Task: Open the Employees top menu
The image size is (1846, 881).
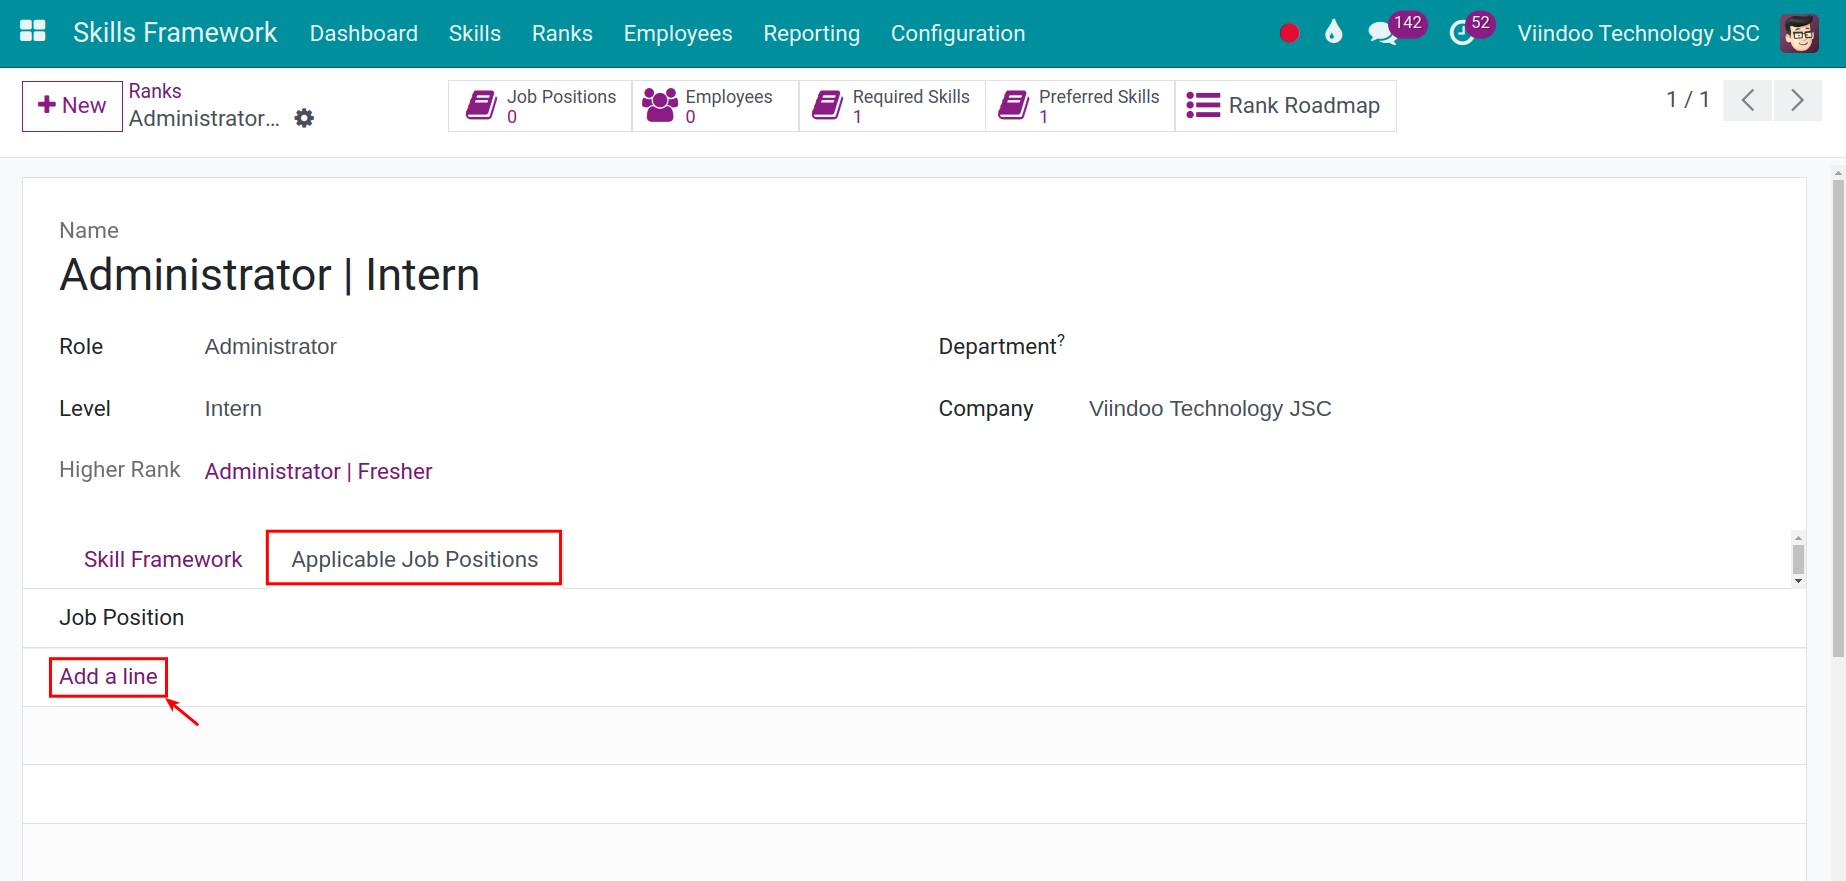Action: coord(678,33)
